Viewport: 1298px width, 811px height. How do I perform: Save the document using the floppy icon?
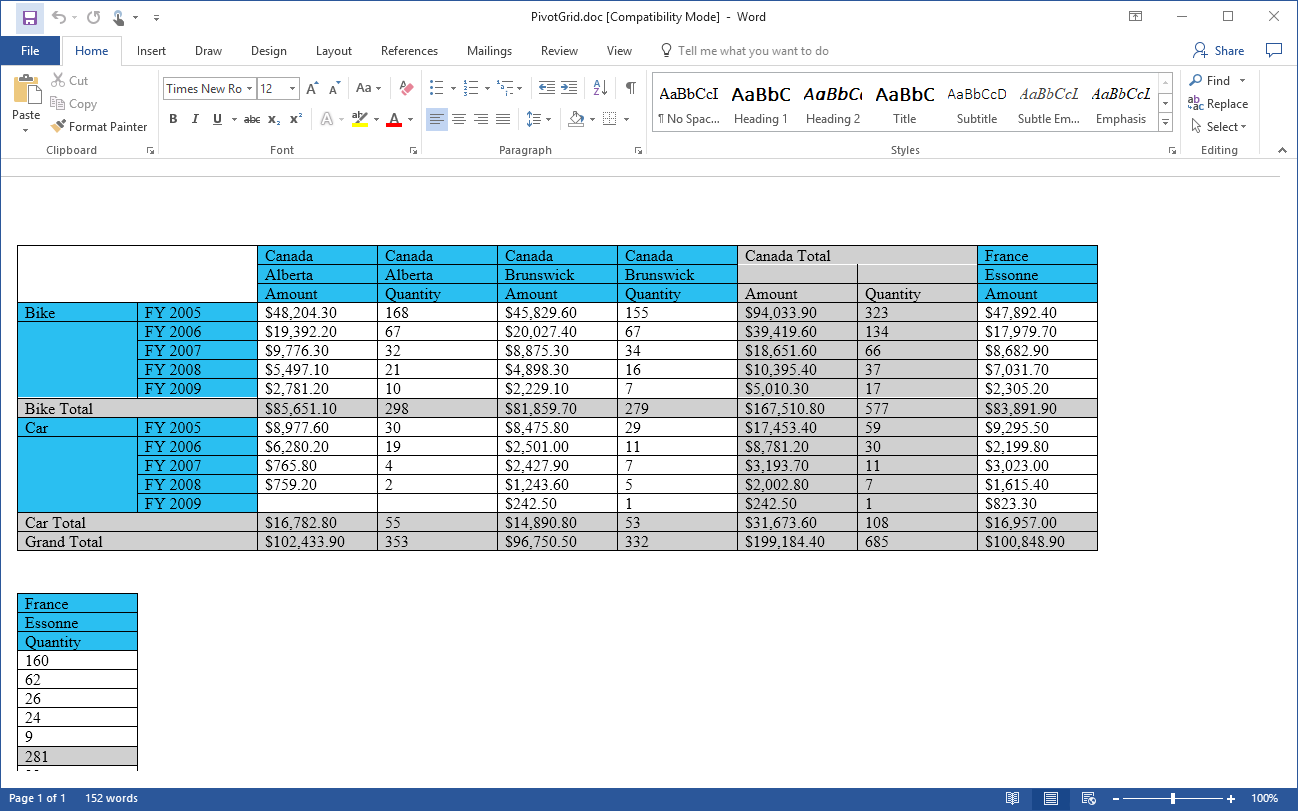30,17
